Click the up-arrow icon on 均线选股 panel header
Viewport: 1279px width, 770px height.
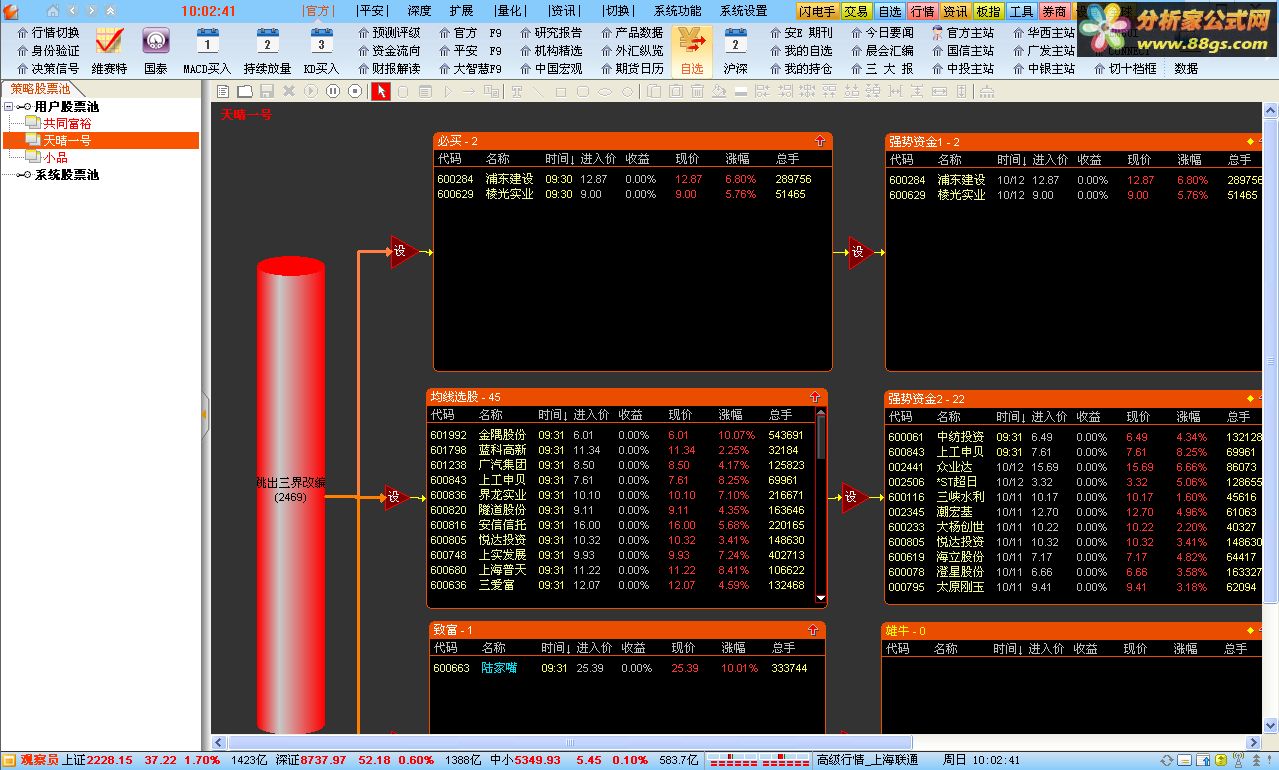[815, 397]
